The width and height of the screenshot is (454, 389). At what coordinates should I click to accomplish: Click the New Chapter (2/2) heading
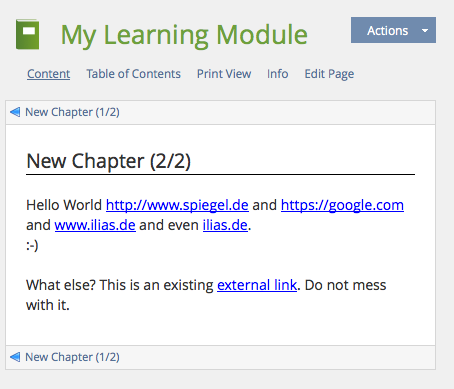point(108,161)
